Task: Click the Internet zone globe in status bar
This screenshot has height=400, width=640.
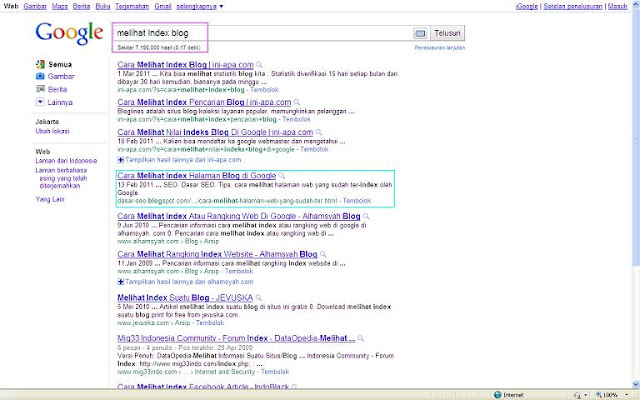Action: coord(498,395)
